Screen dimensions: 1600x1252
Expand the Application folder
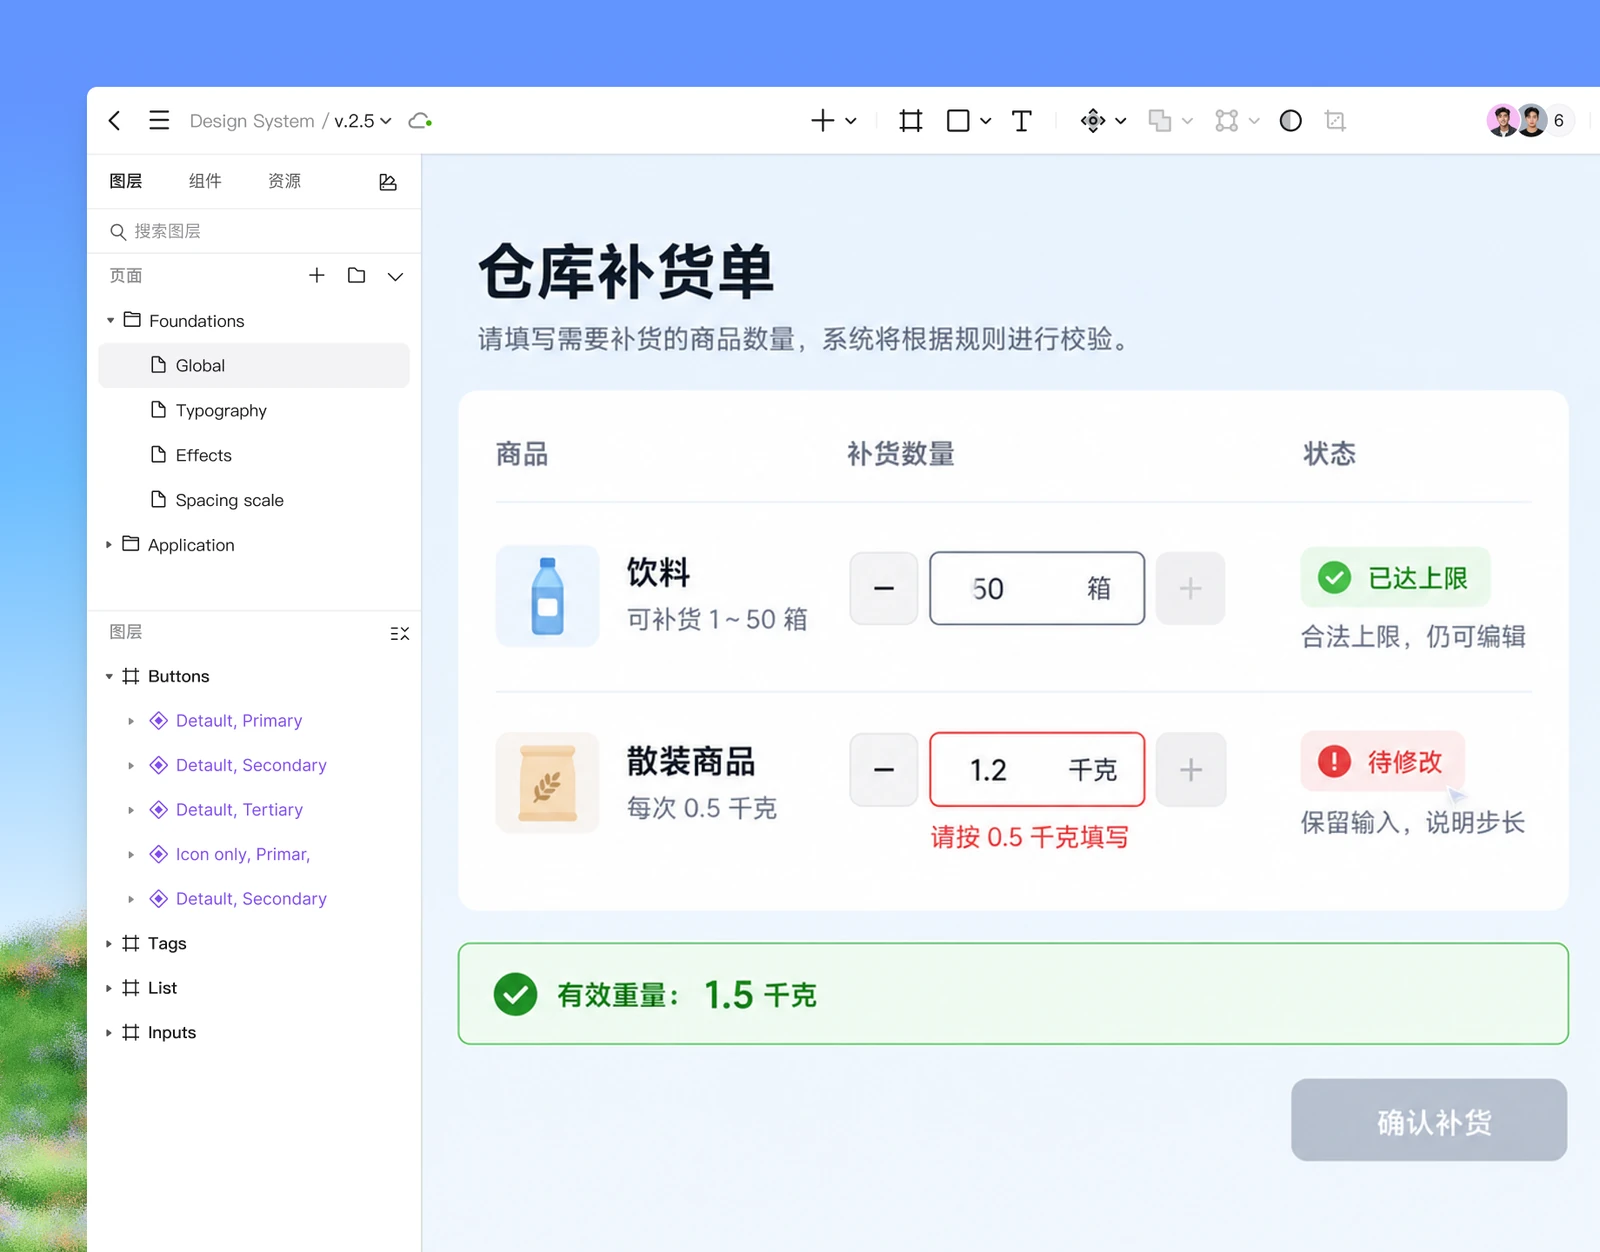coord(109,545)
